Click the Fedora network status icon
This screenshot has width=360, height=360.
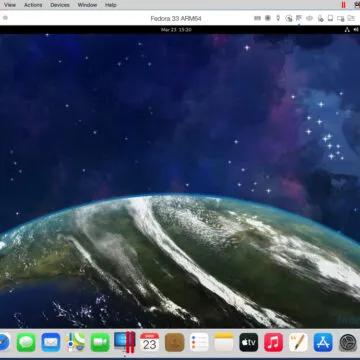(347, 30)
